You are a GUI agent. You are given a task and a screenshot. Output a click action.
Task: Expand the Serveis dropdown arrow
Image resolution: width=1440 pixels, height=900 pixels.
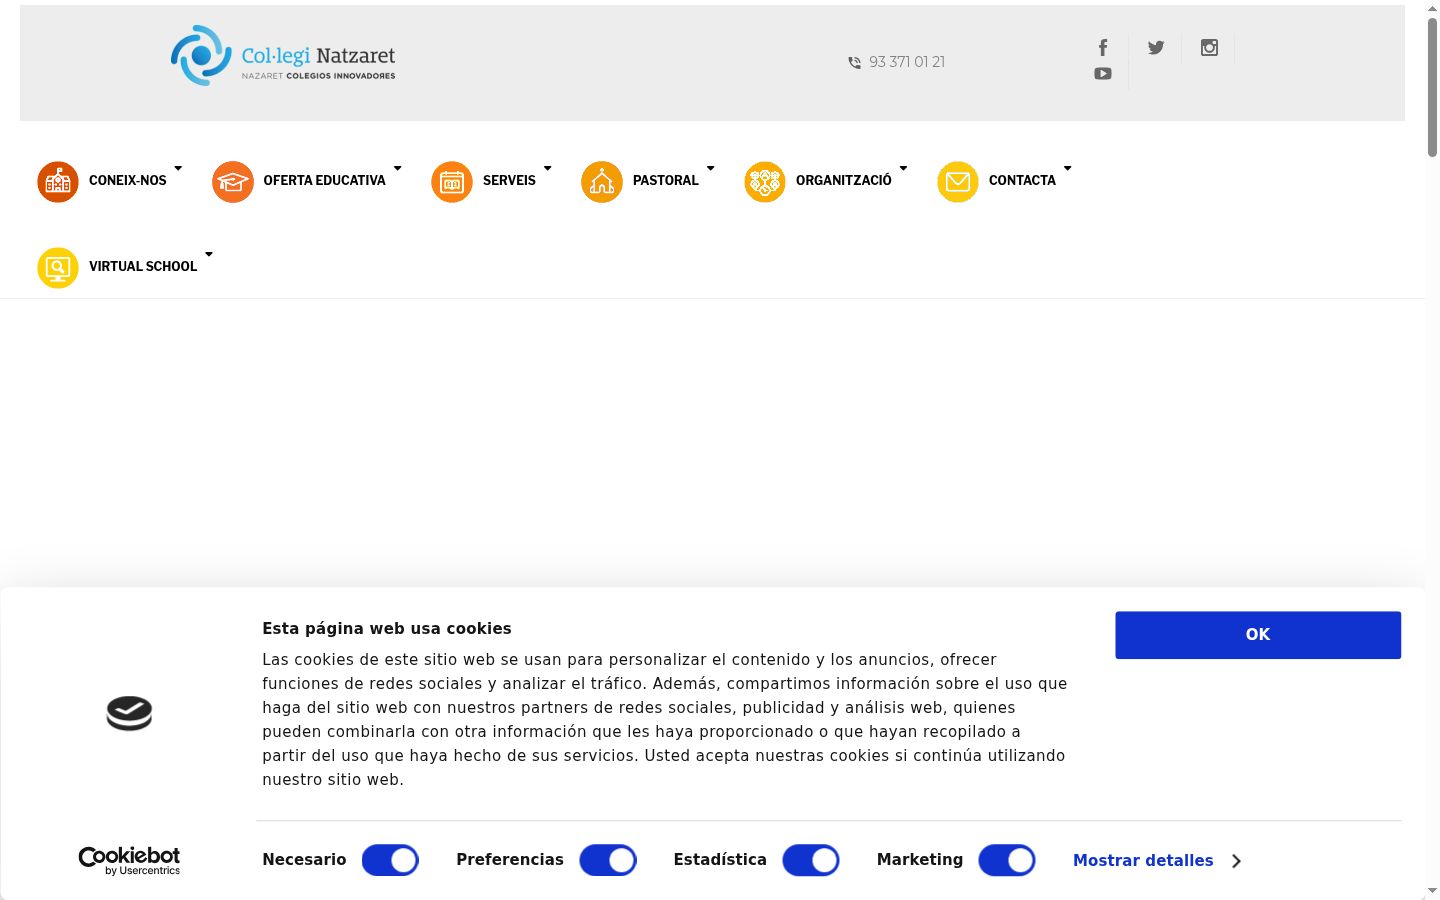pyautogui.click(x=548, y=168)
